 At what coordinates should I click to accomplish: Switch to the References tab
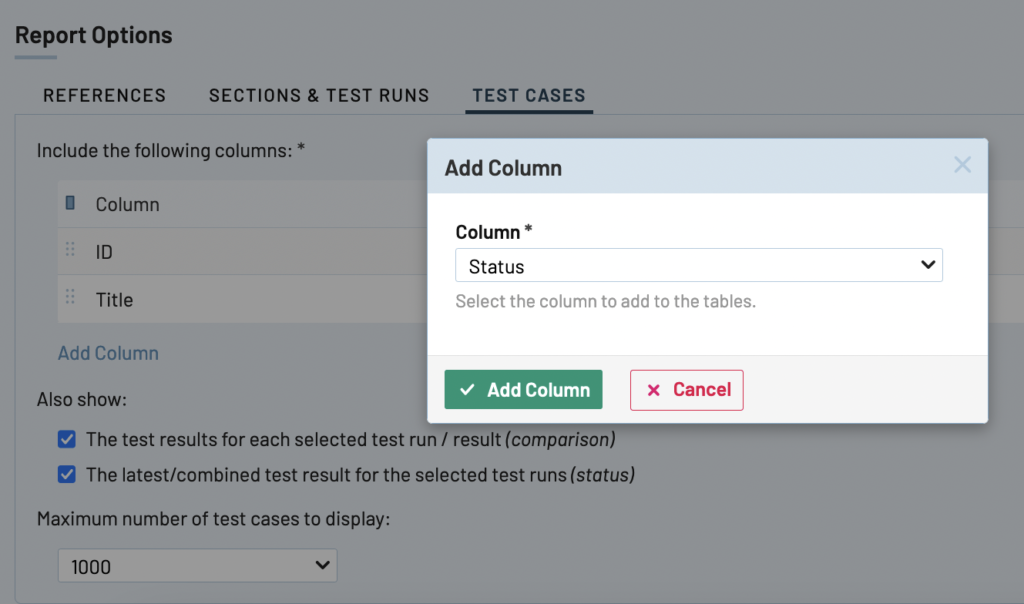click(x=105, y=96)
